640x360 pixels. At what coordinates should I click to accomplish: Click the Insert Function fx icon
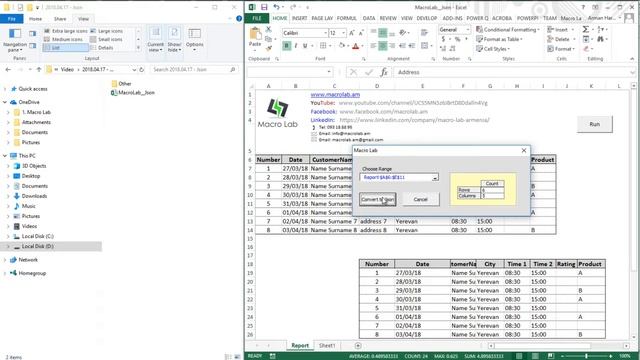click(384, 72)
